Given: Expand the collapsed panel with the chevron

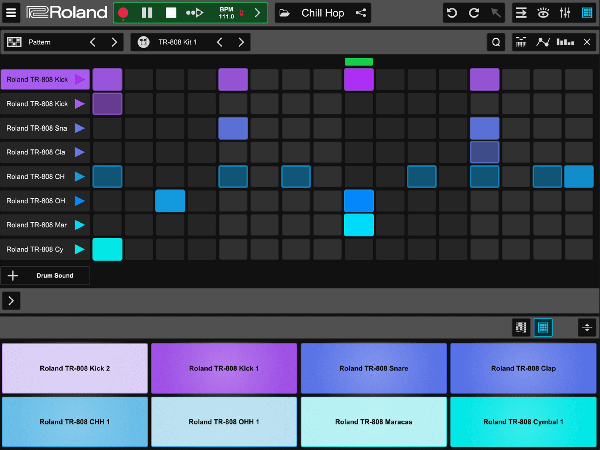Looking at the screenshot, I should click(x=11, y=301).
